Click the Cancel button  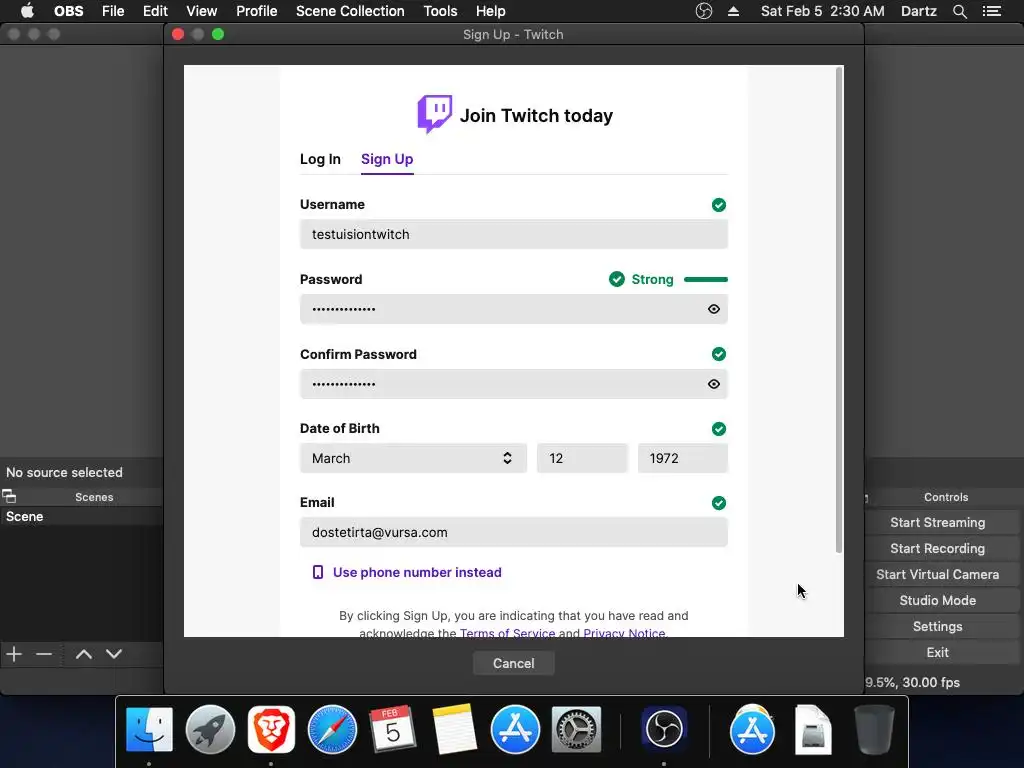point(513,664)
